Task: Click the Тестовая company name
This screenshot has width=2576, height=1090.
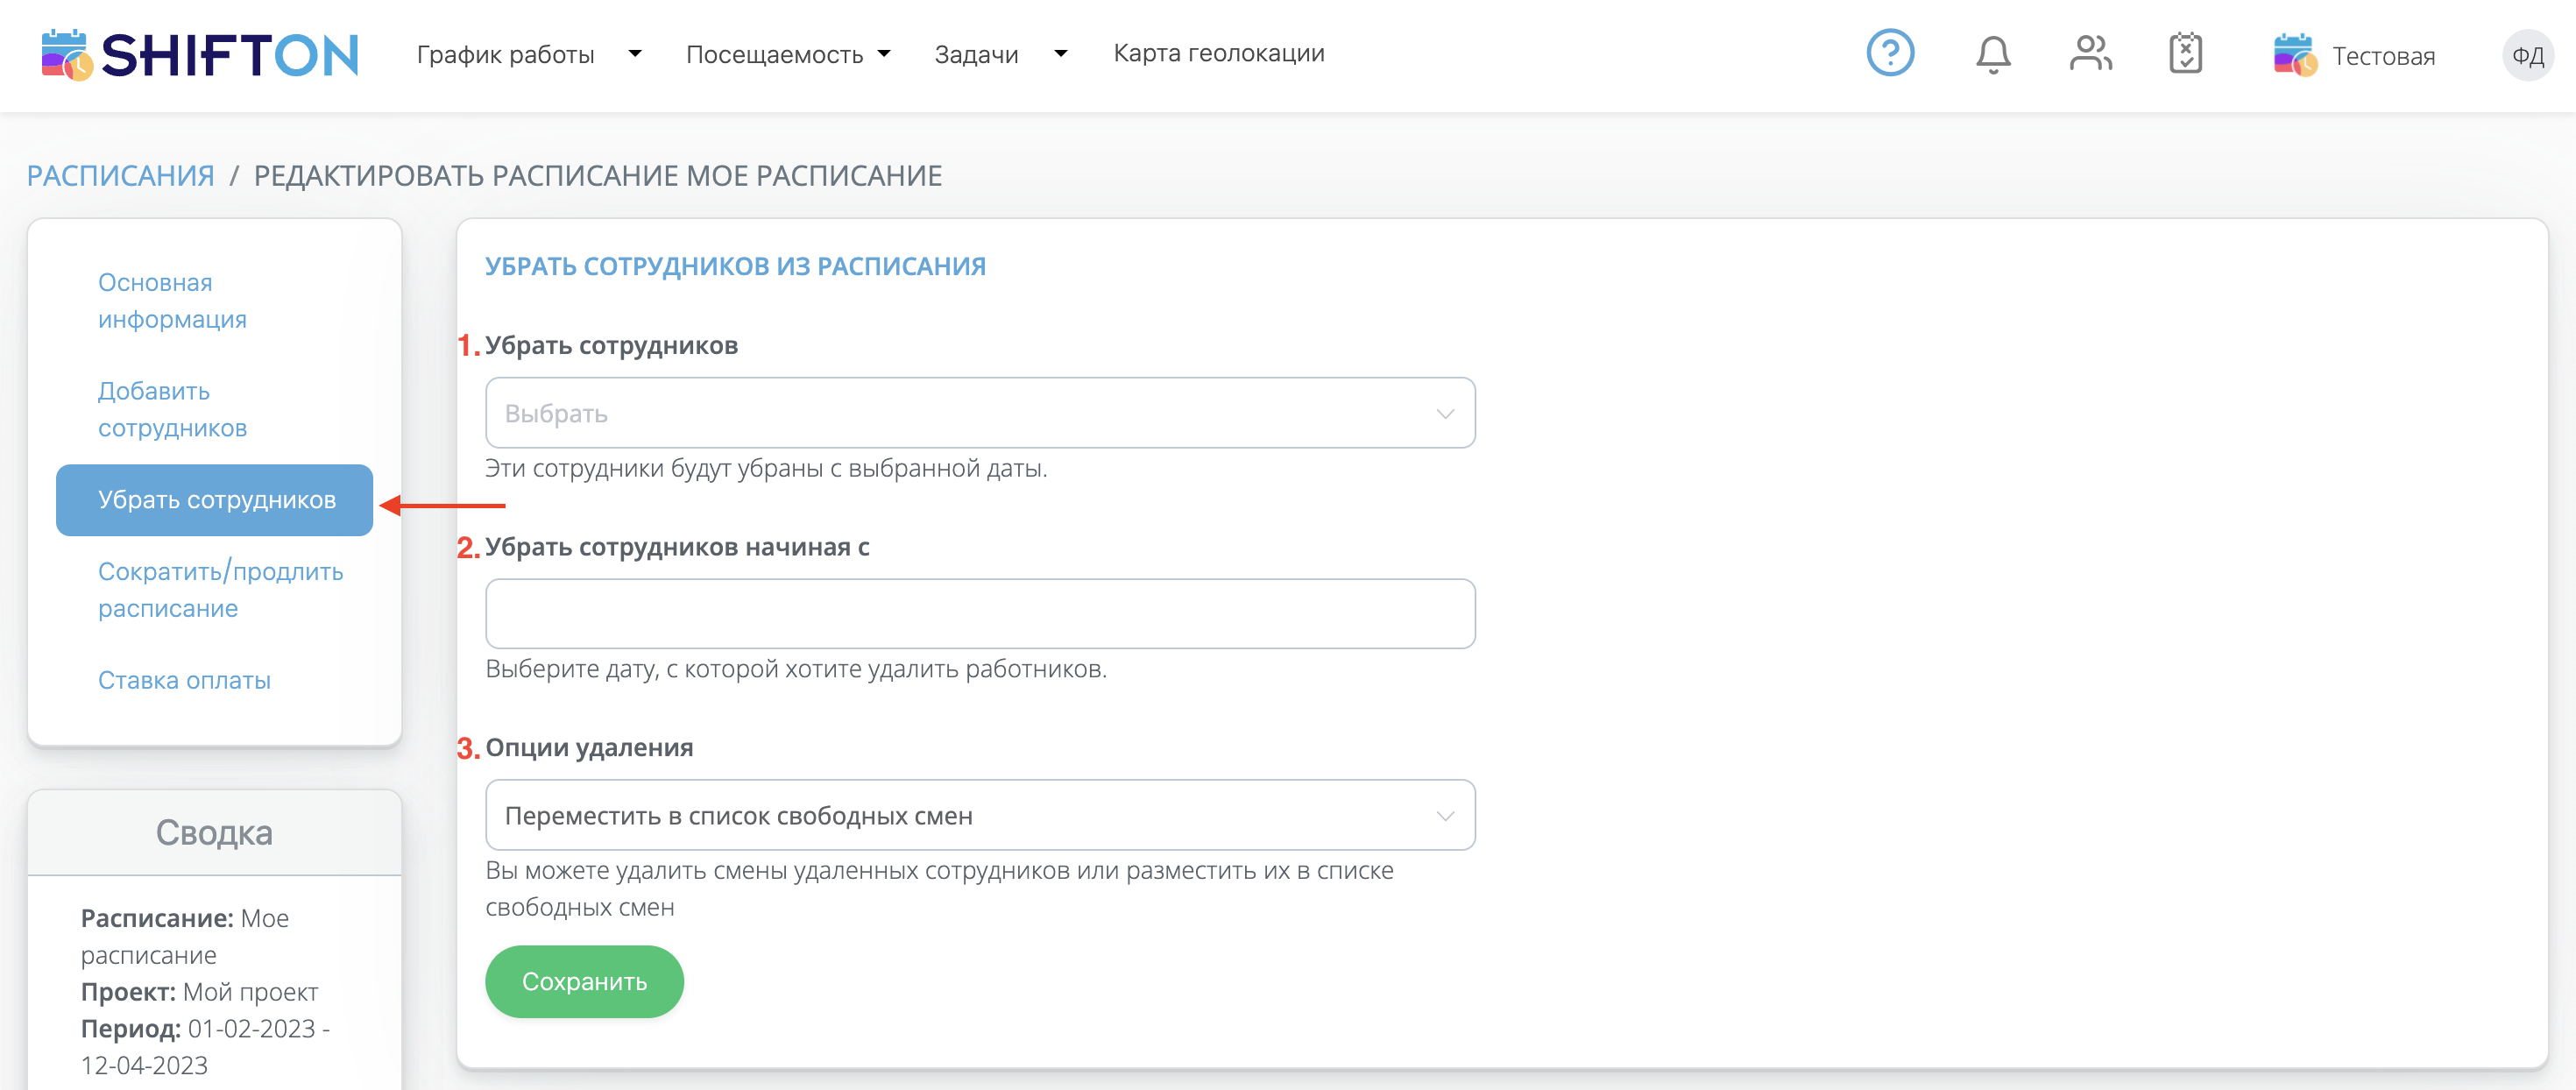Action: pyautogui.click(x=2384, y=56)
